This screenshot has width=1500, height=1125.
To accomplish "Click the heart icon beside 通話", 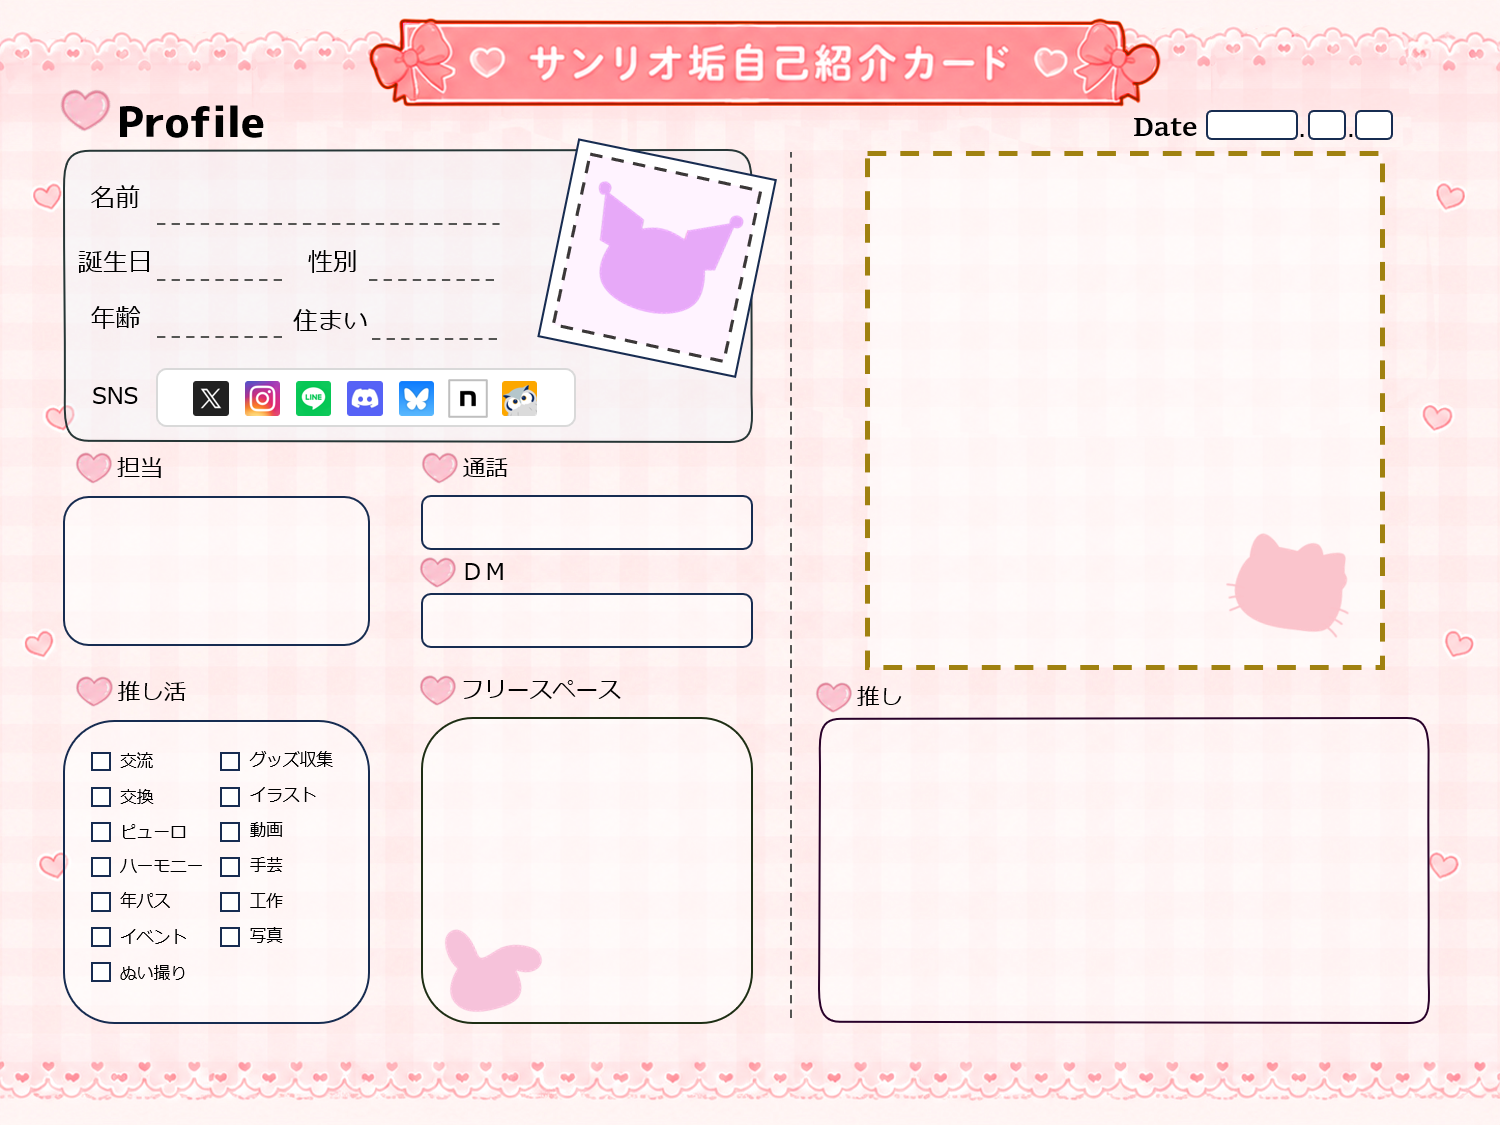I will pyautogui.click(x=439, y=467).
